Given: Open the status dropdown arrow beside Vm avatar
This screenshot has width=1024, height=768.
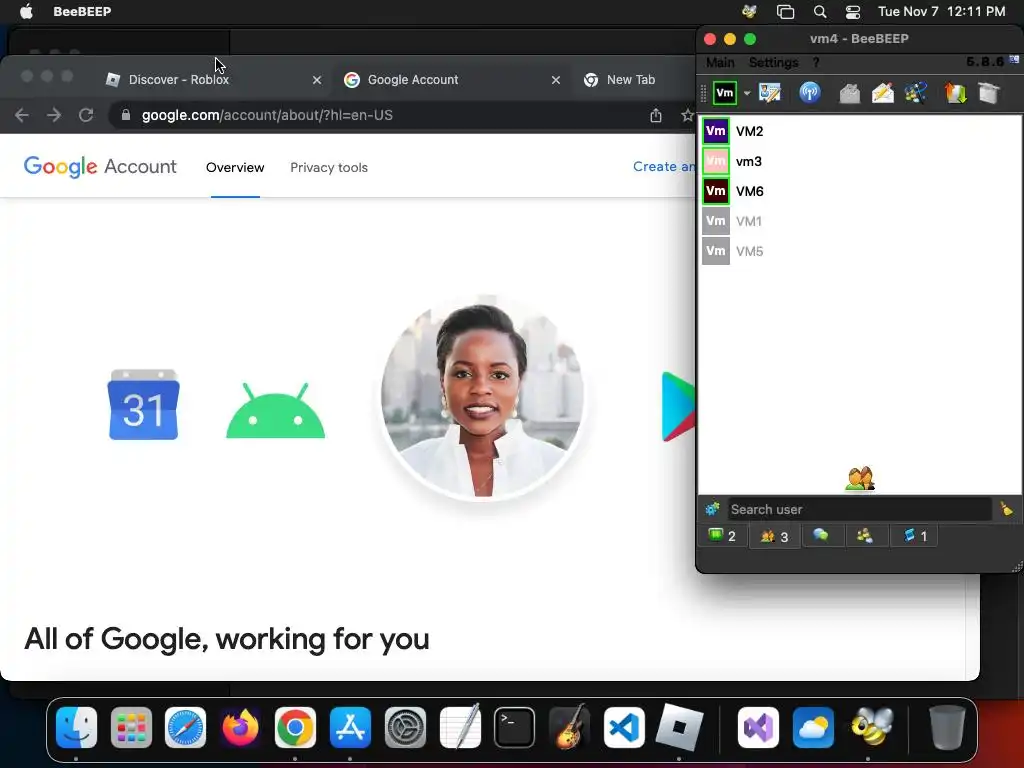Looking at the screenshot, I should 747,93.
